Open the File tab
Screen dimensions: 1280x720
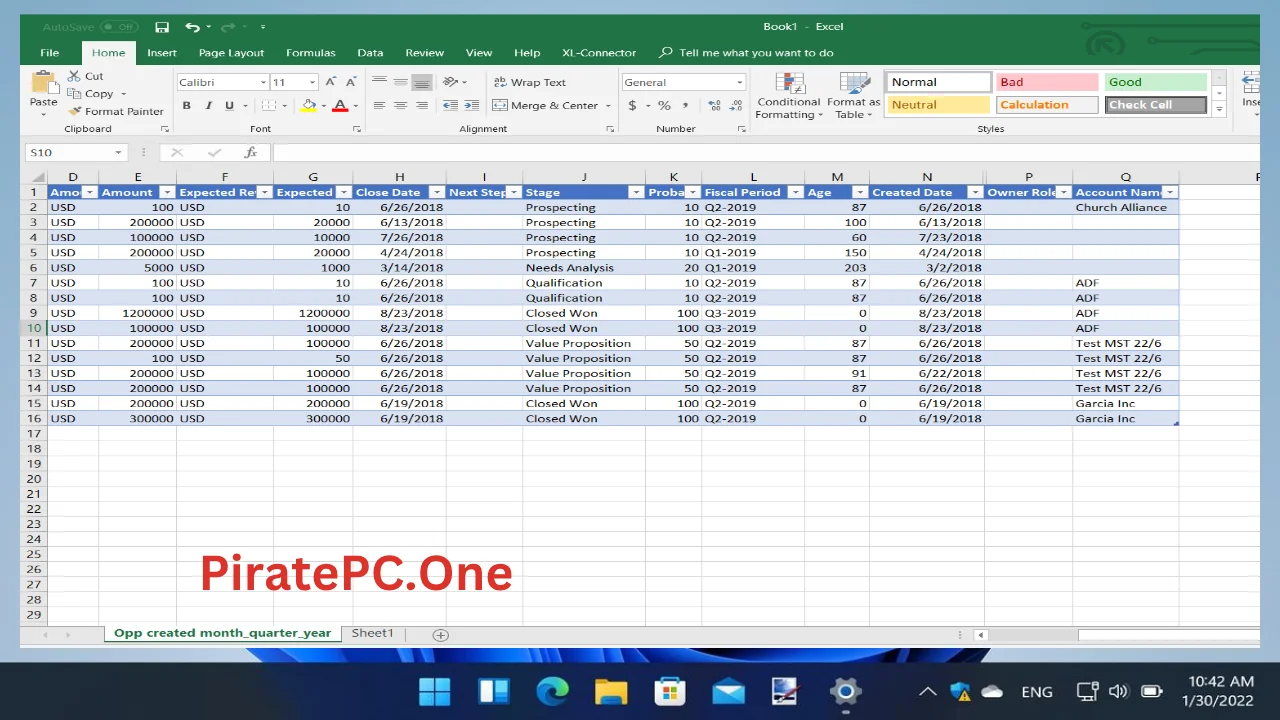tap(49, 53)
